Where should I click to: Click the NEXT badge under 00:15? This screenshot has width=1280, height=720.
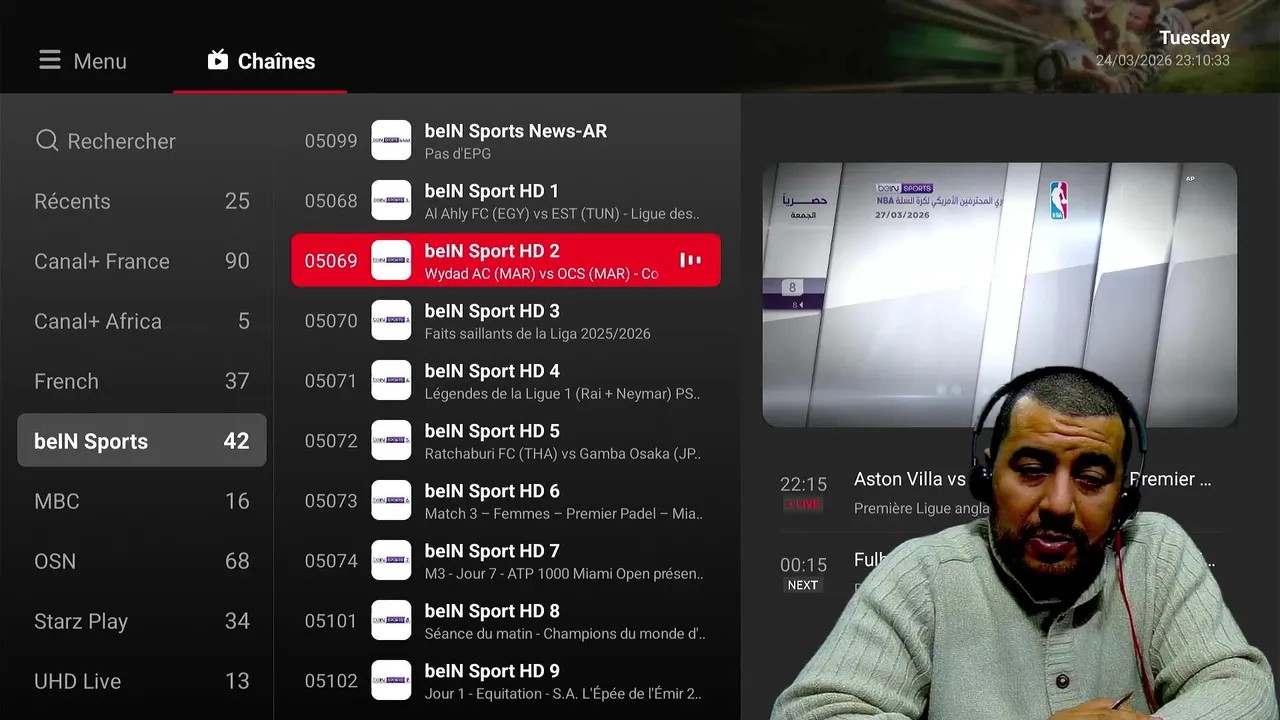click(803, 585)
